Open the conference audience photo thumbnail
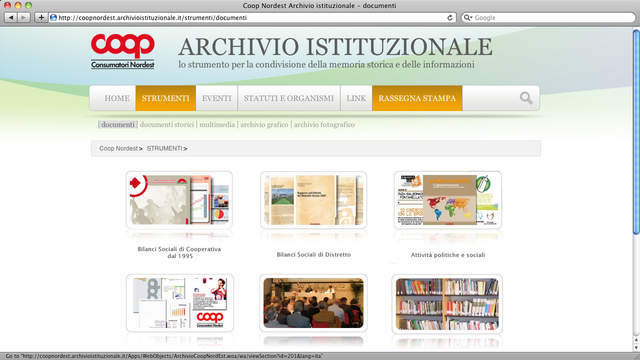 click(x=313, y=303)
